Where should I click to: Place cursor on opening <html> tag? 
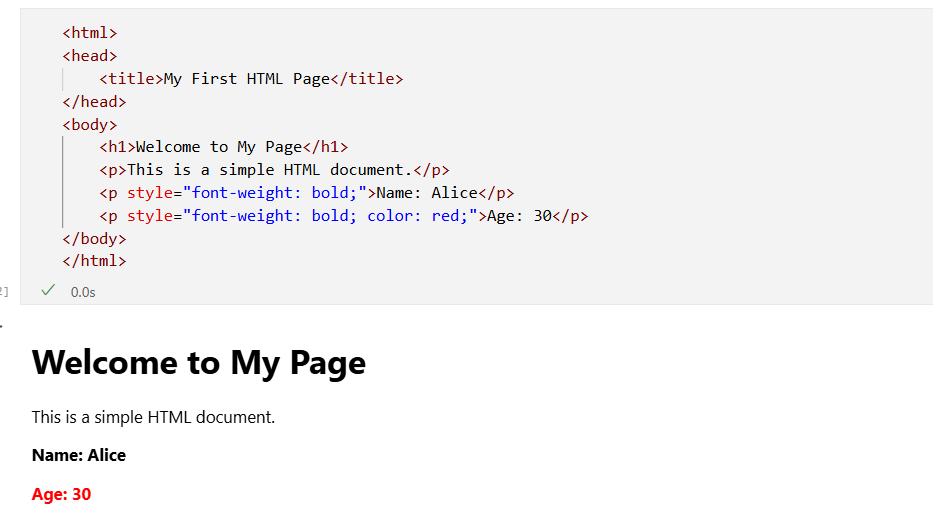[x=89, y=33]
